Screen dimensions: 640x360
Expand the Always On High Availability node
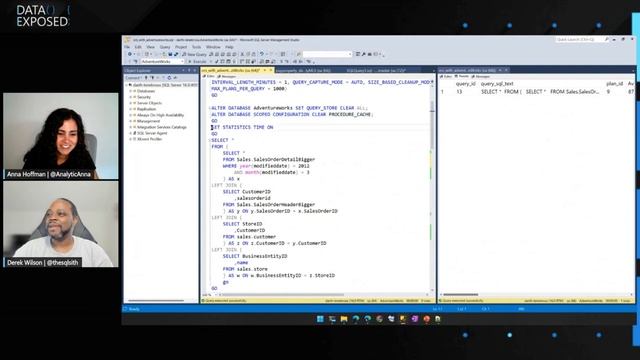131,115
